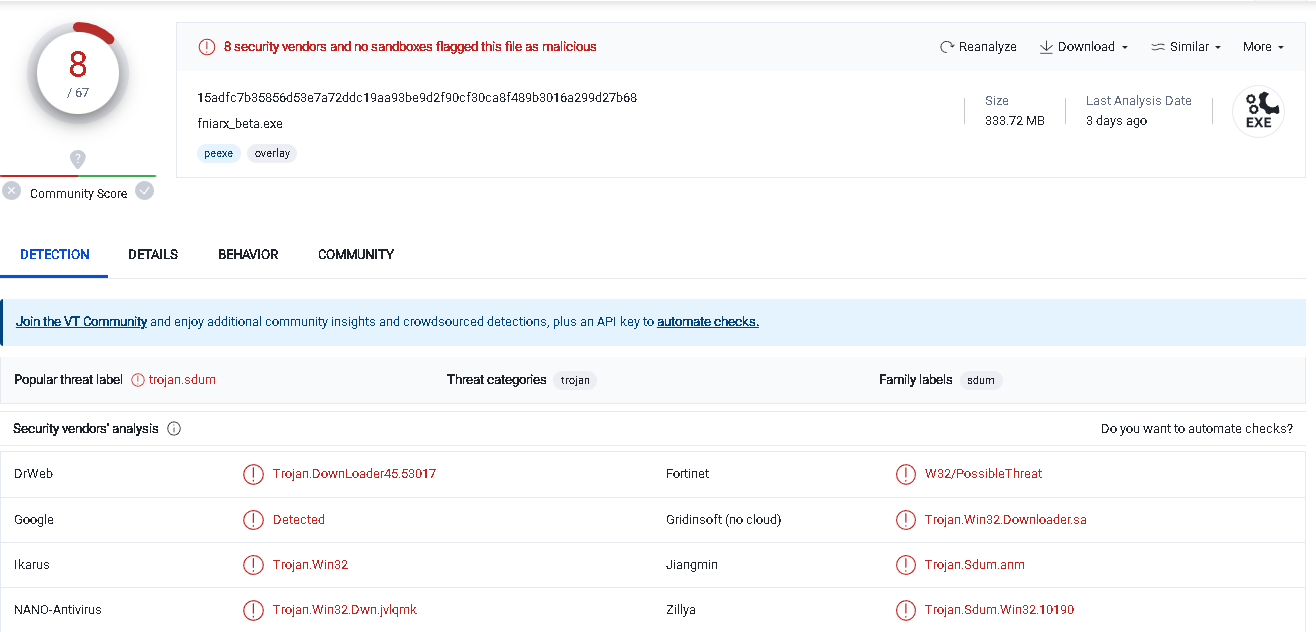
Task: Open the More dropdown menu
Action: tap(1263, 47)
